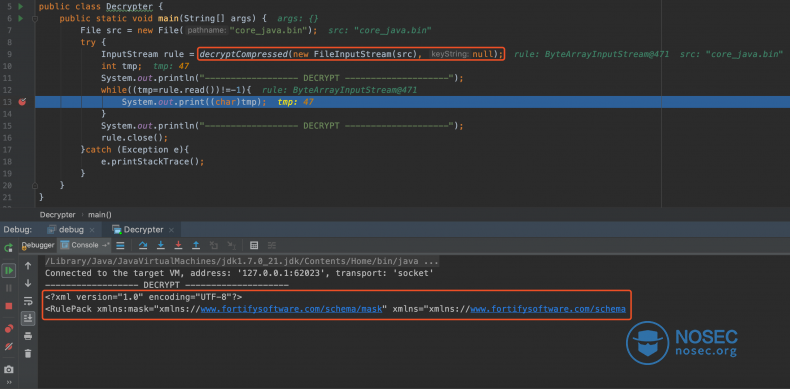The image size is (790, 389).
Task: Open second fortifysoftware.com/schema link
Action: click(x=548, y=309)
